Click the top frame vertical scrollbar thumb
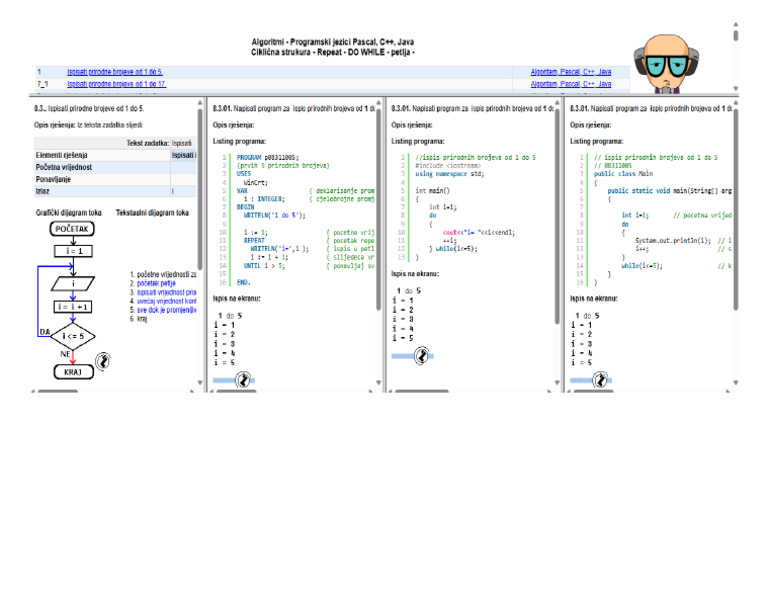Image resolution: width=768 pixels, height=594 pixels. pyautogui.click(x=736, y=35)
